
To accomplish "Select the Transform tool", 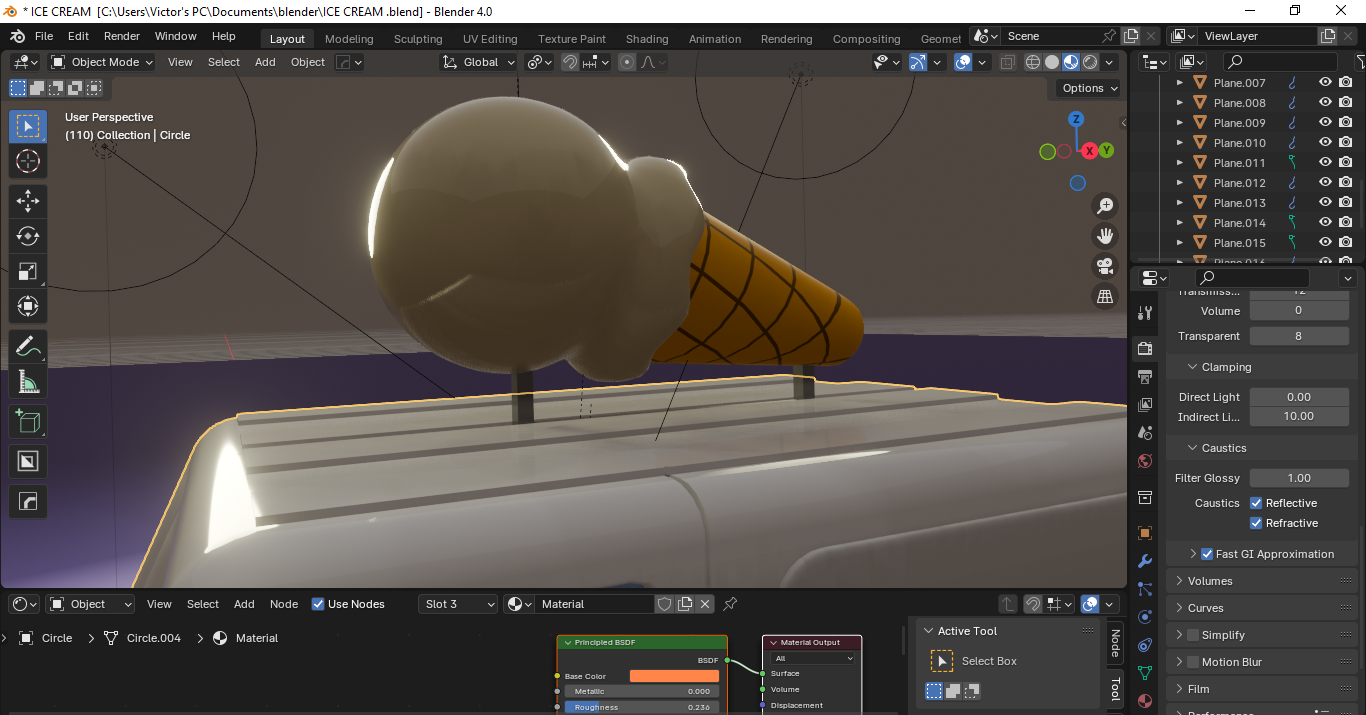I will pyautogui.click(x=28, y=306).
